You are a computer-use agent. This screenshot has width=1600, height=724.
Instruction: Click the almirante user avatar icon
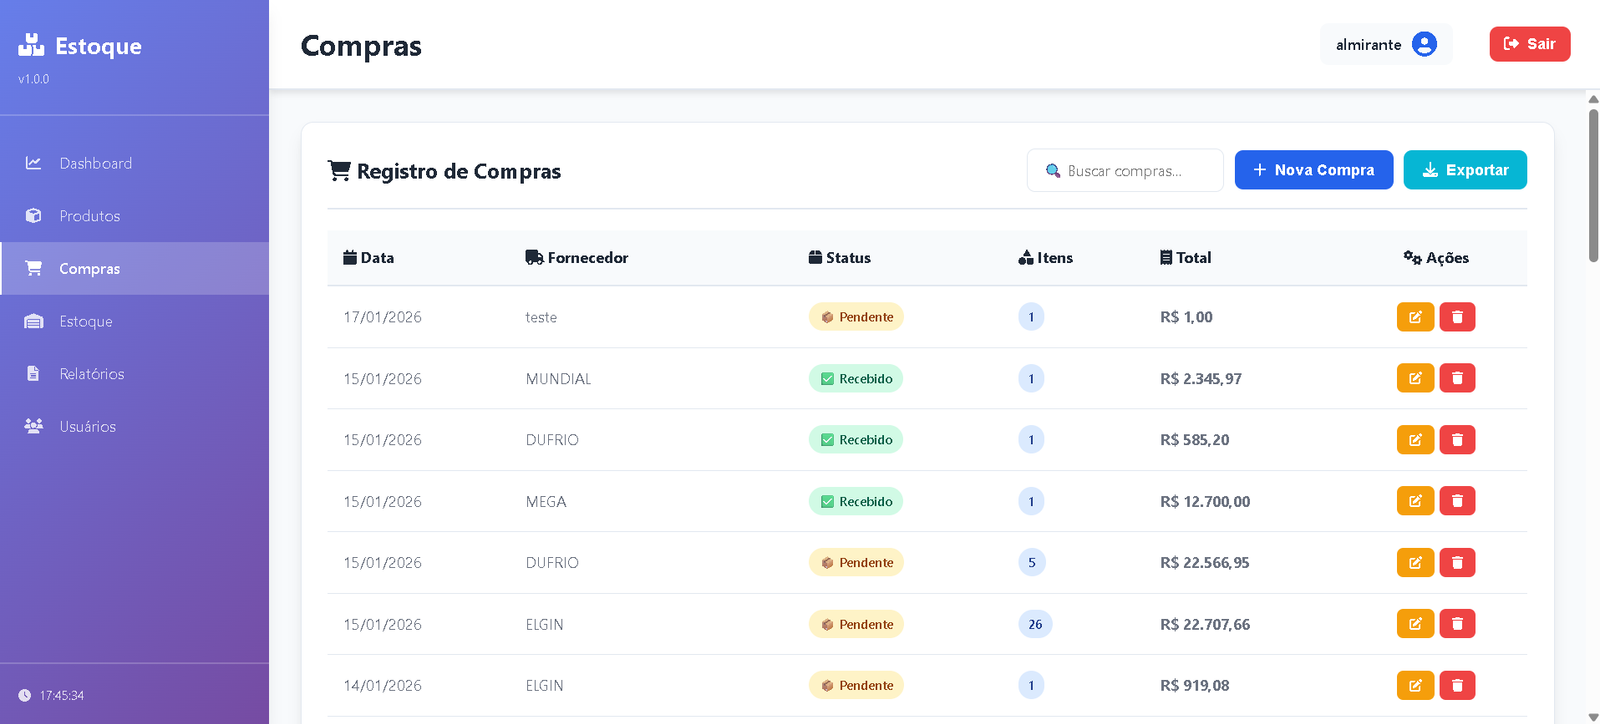1424,44
